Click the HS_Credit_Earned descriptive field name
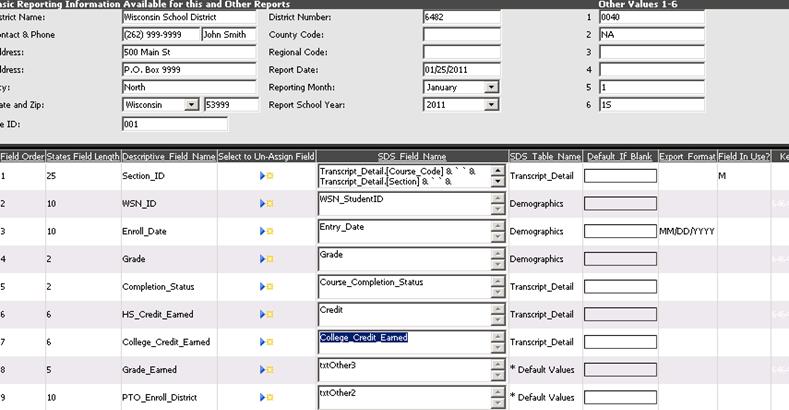The width and height of the screenshot is (789, 410). (157, 314)
